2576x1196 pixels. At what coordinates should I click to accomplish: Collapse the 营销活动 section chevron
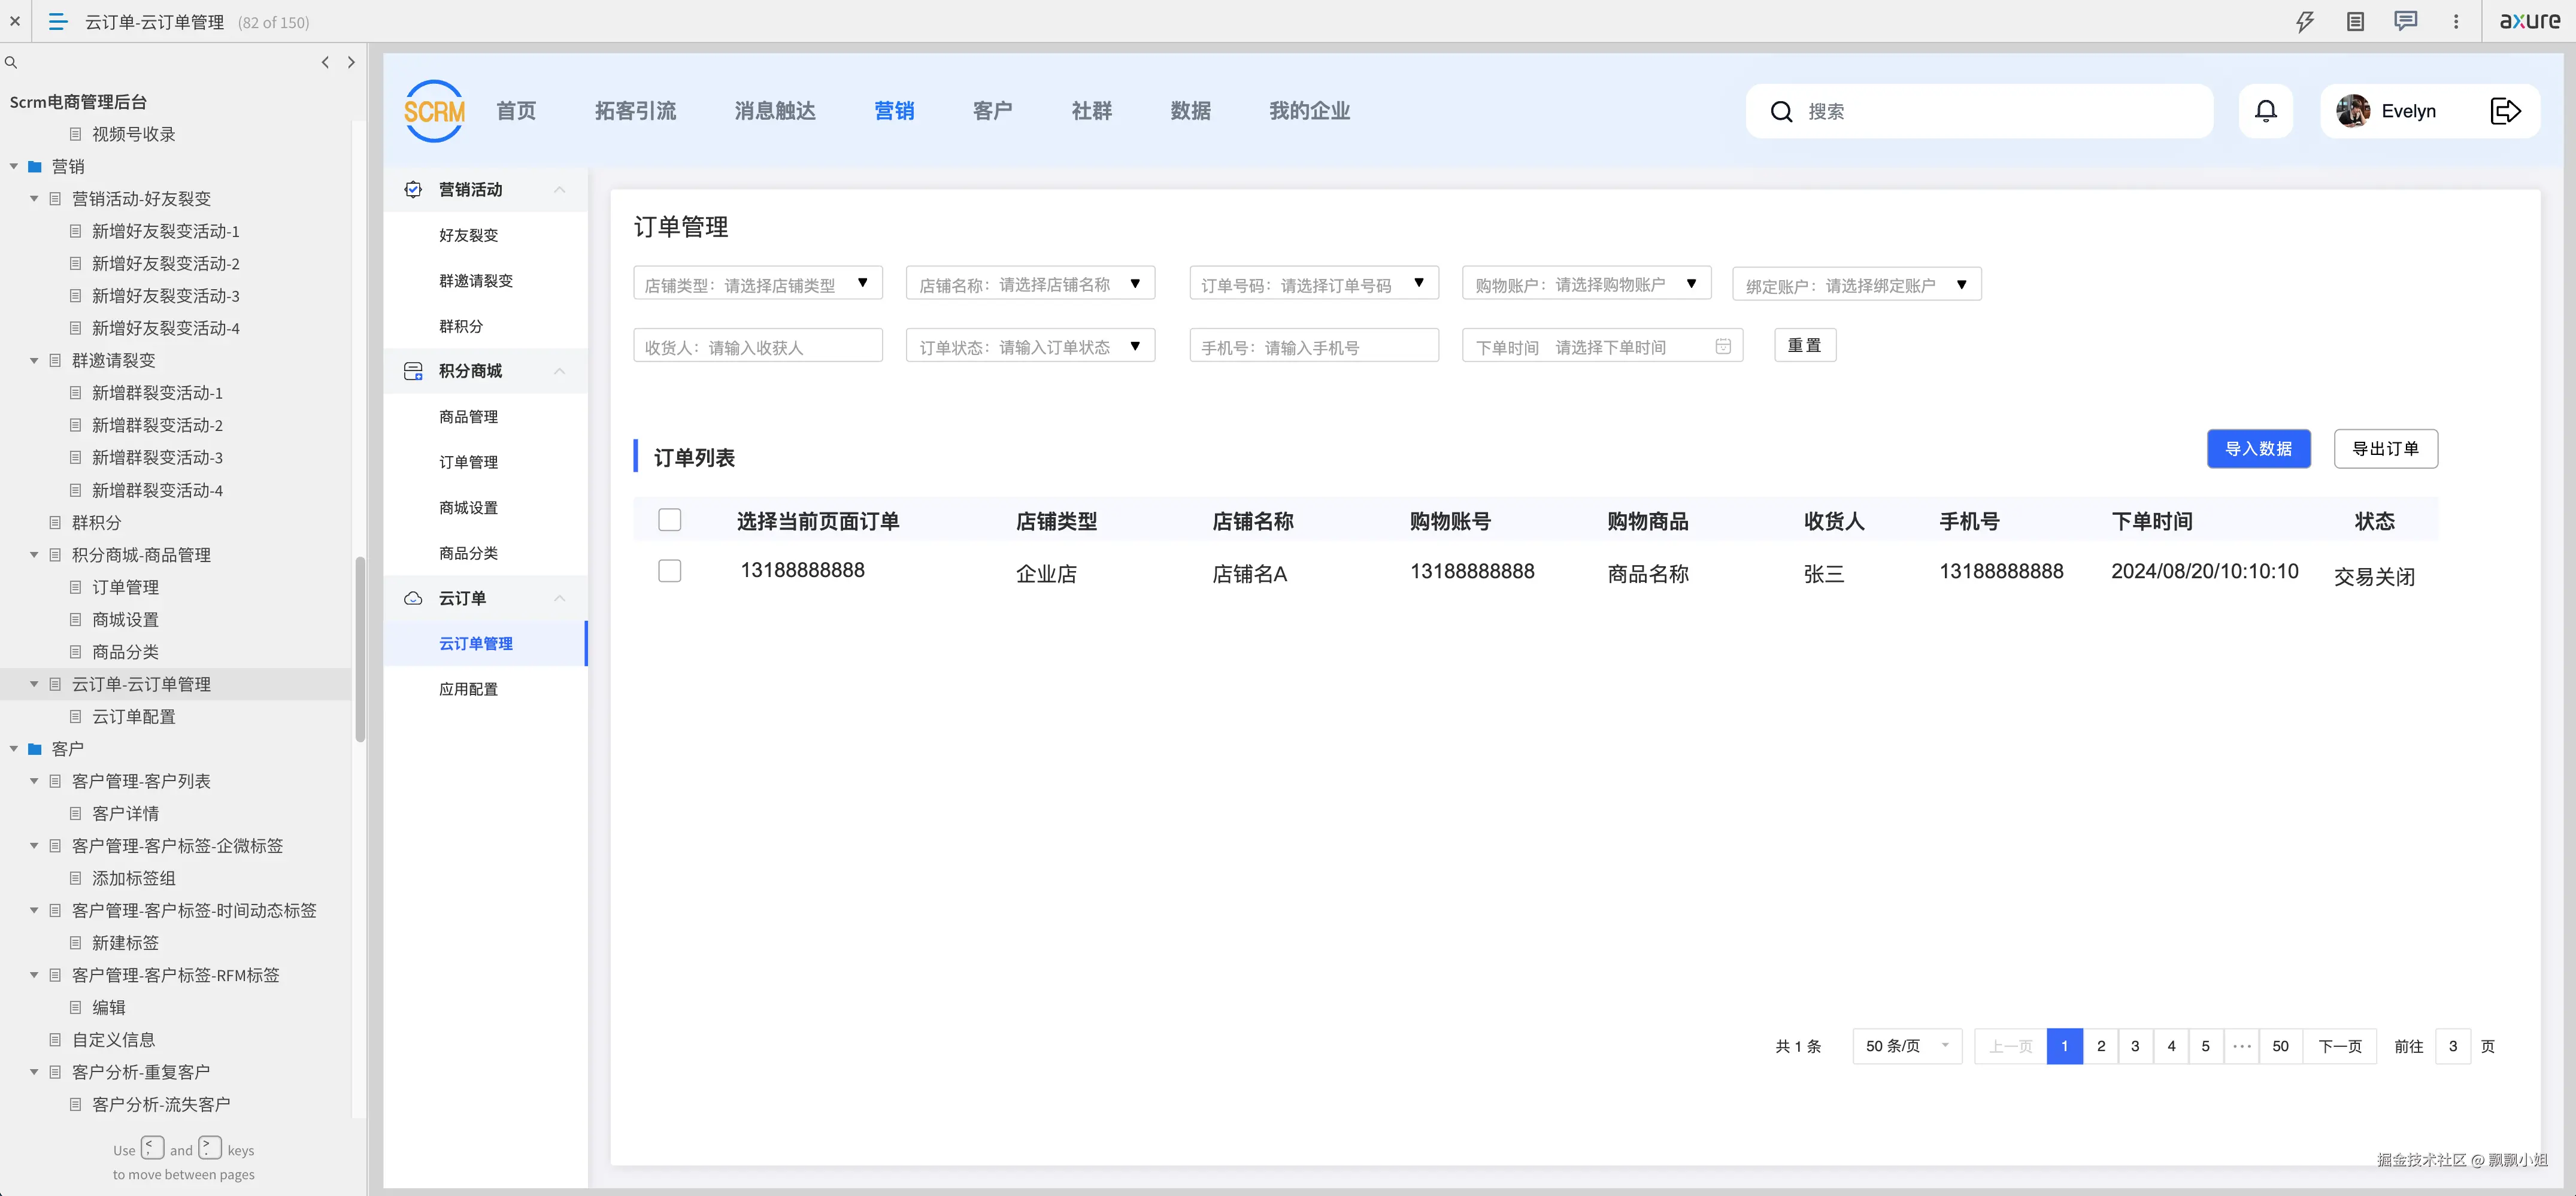click(x=559, y=189)
